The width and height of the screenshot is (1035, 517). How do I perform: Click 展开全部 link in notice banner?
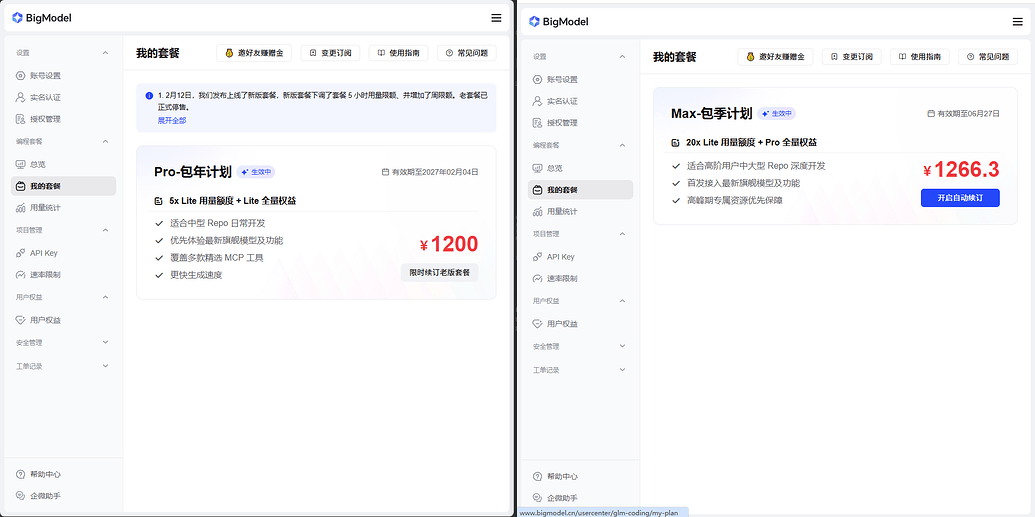click(172, 121)
